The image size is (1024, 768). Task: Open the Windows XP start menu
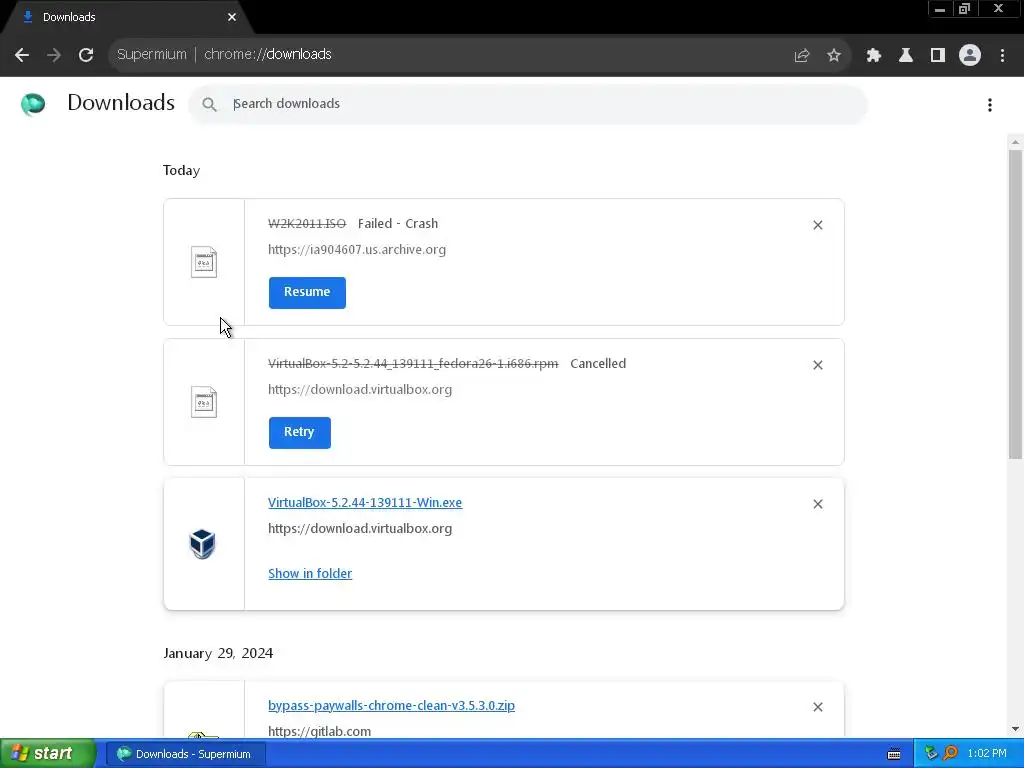[48, 754]
